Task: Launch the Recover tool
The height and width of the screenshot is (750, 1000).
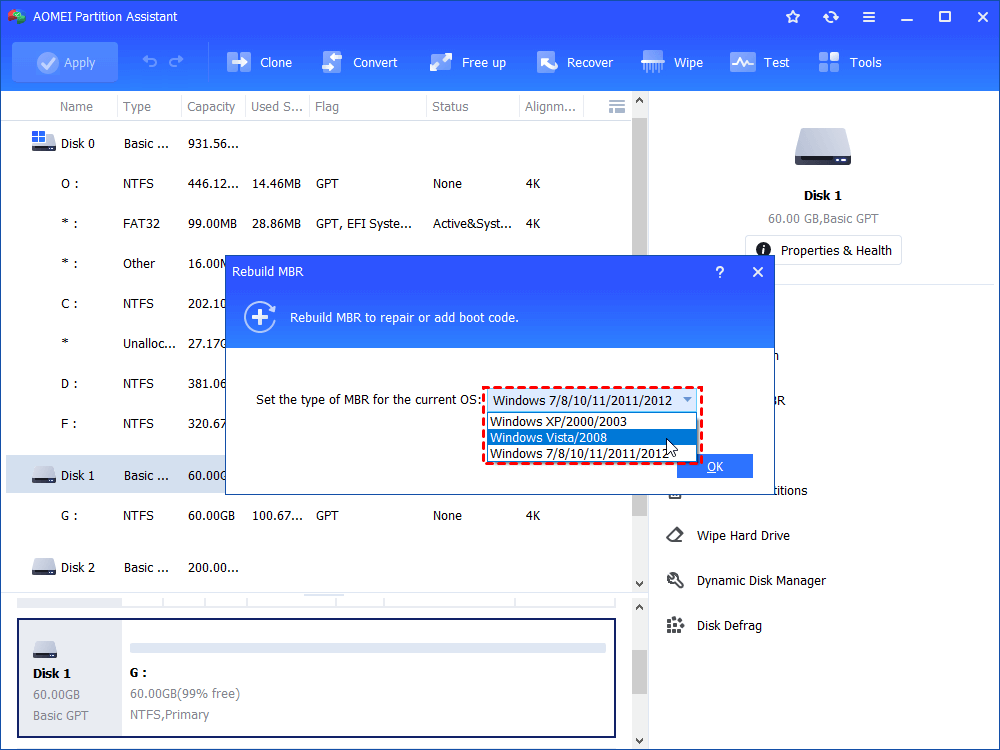Action: point(547,62)
